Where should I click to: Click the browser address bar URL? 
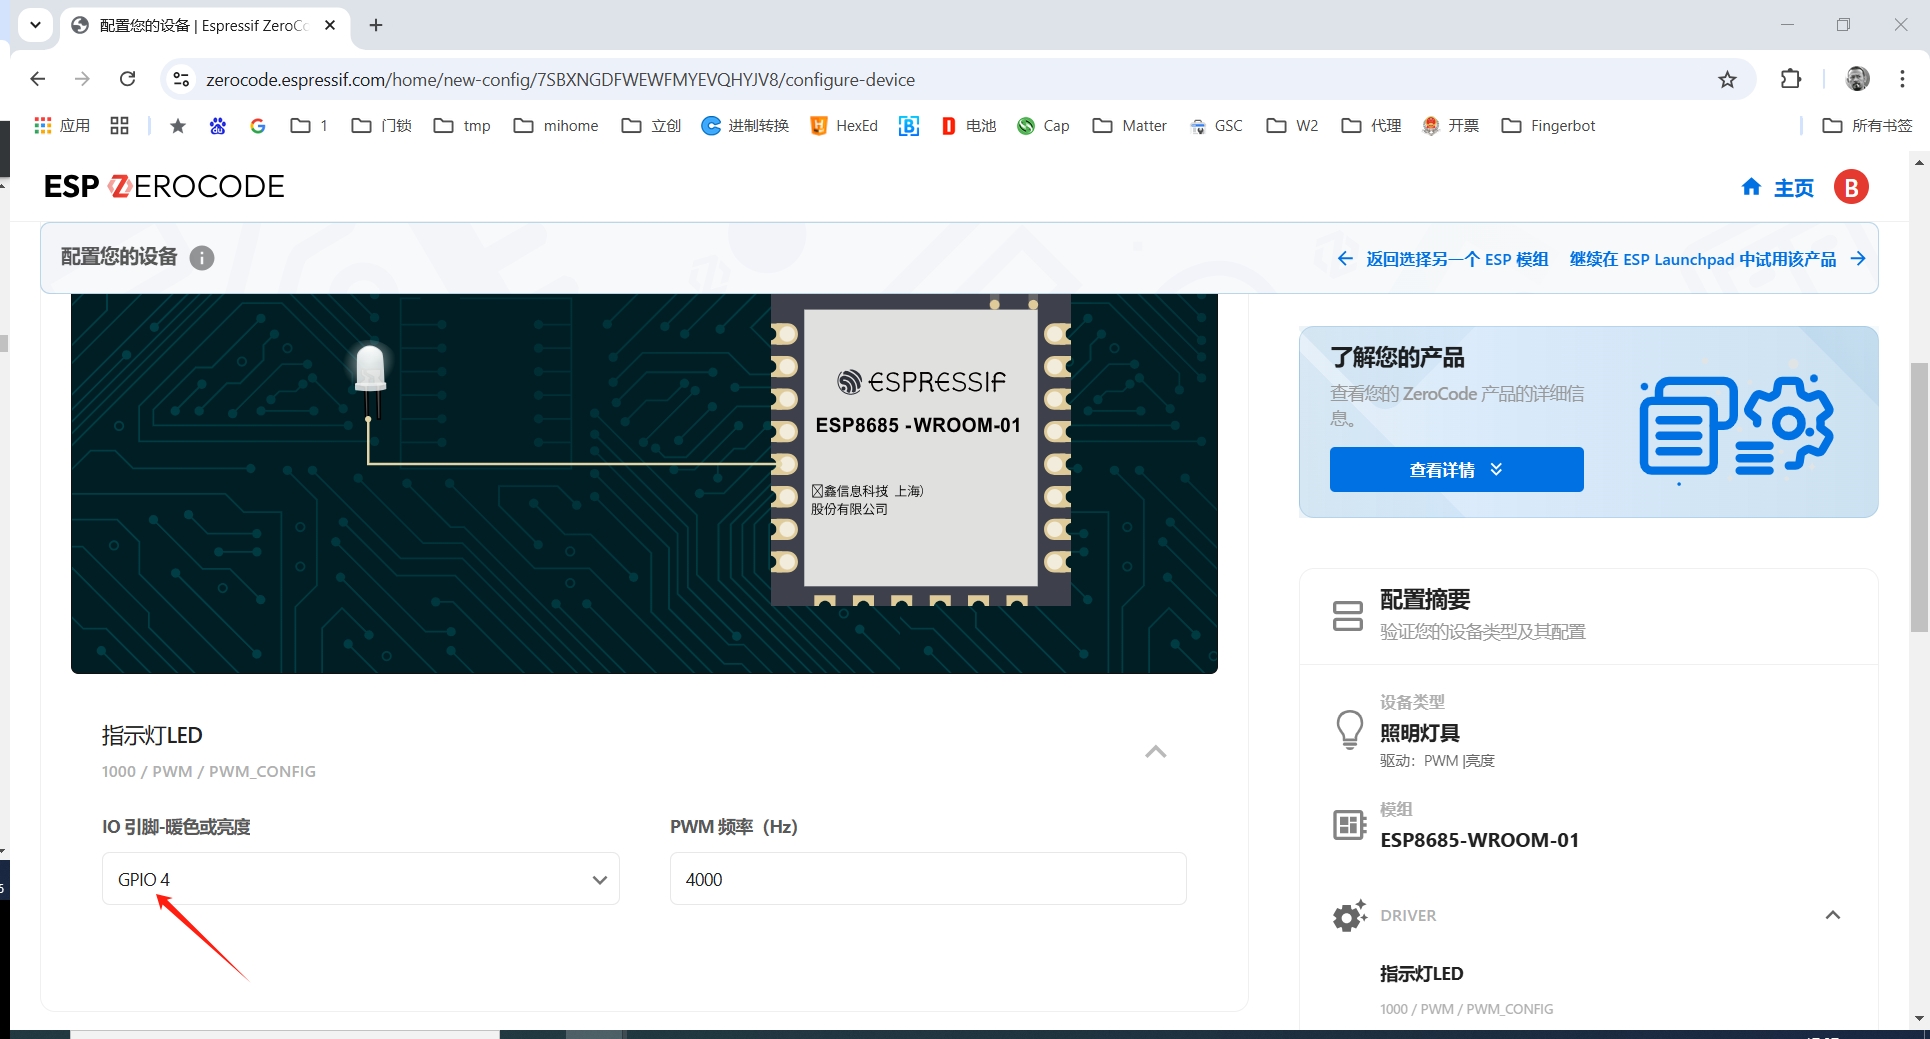(x=560, y=79)
